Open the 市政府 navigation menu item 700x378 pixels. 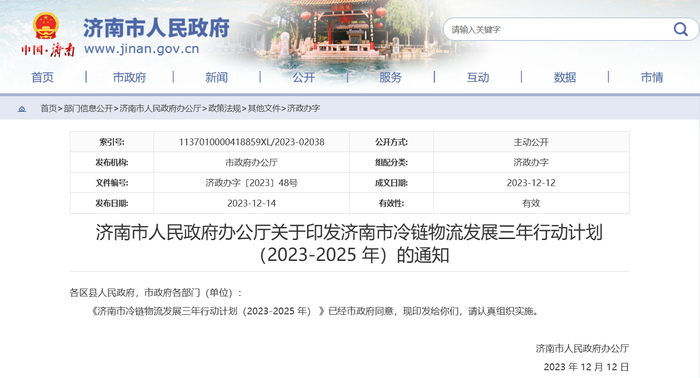coord(129,77)
